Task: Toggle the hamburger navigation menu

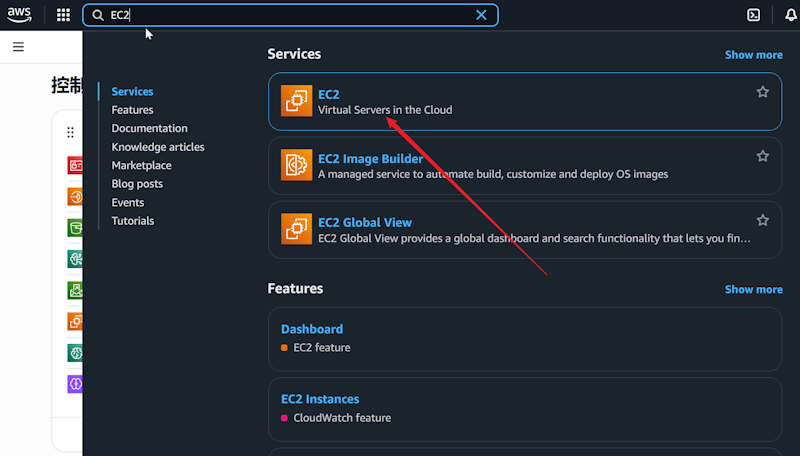Action: tap(18, 47)
